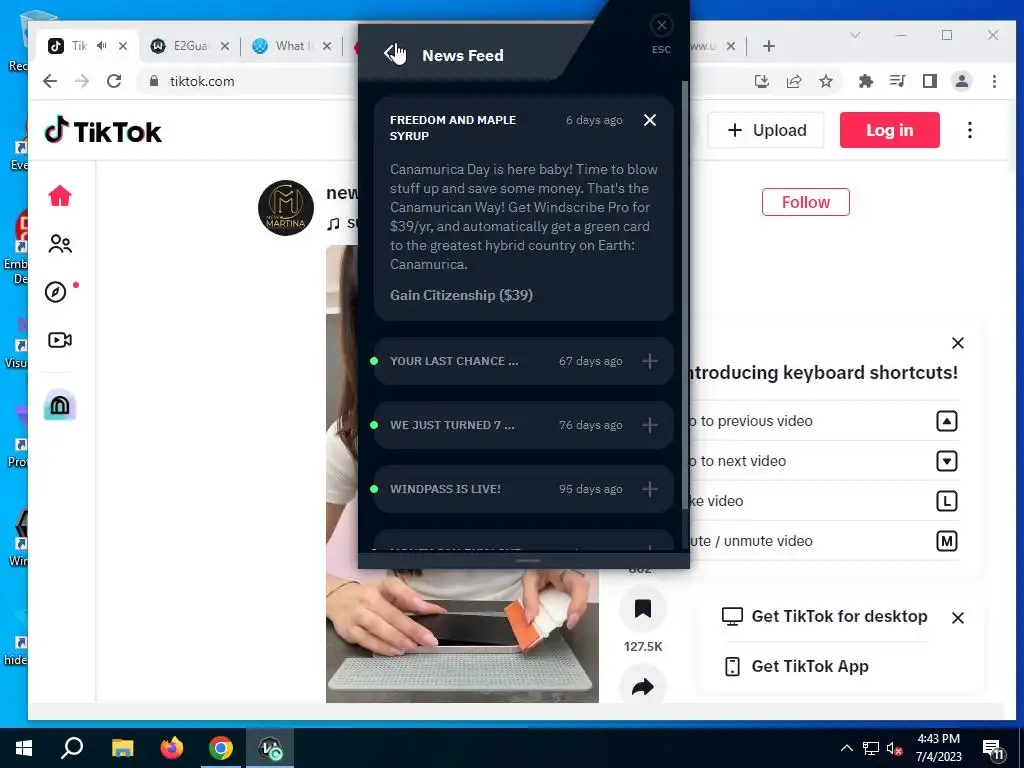Screen dimensions: 1024x768
Task: Open Chrome three-dot menu
Action: coord(994,81)
